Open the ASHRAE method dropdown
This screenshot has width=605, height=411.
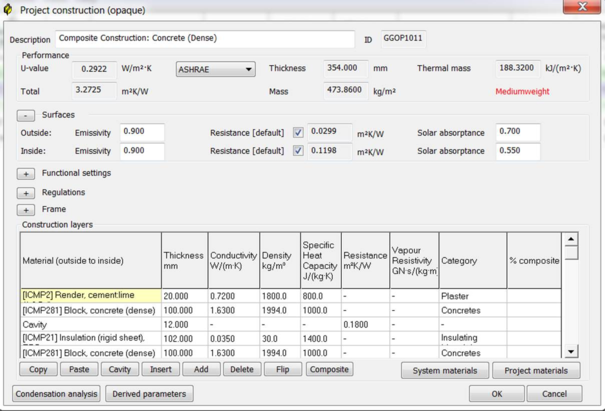(215, 70)
